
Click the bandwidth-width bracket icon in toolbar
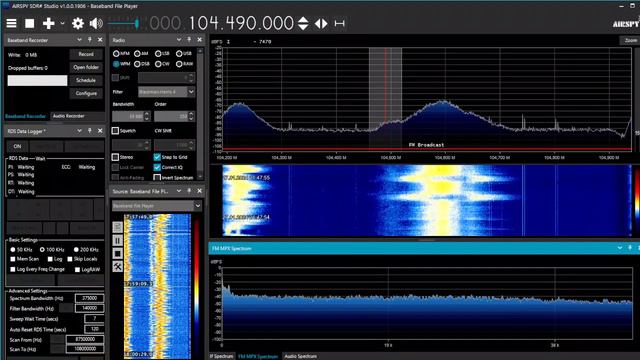[x=340, y=23]
